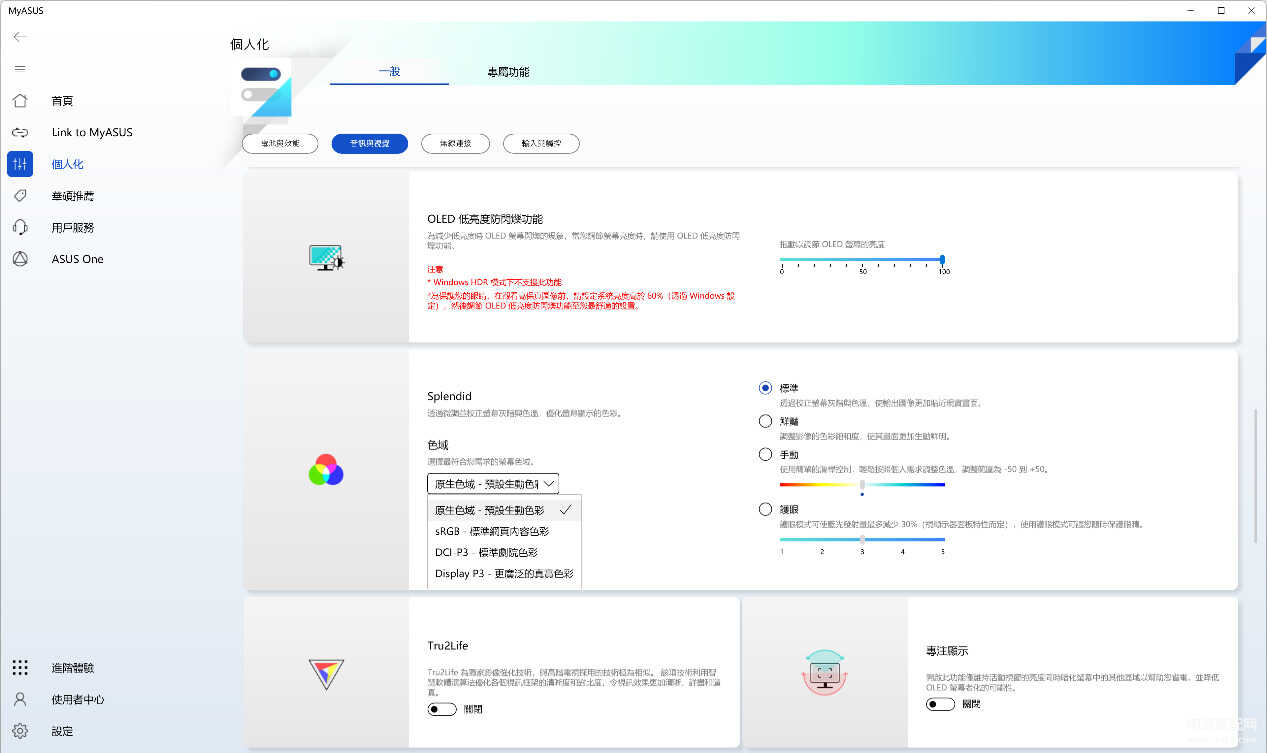Select the 護眼 eye-care radio button
Viewport: 1267px width, 753px height.
tap(766, 509)
